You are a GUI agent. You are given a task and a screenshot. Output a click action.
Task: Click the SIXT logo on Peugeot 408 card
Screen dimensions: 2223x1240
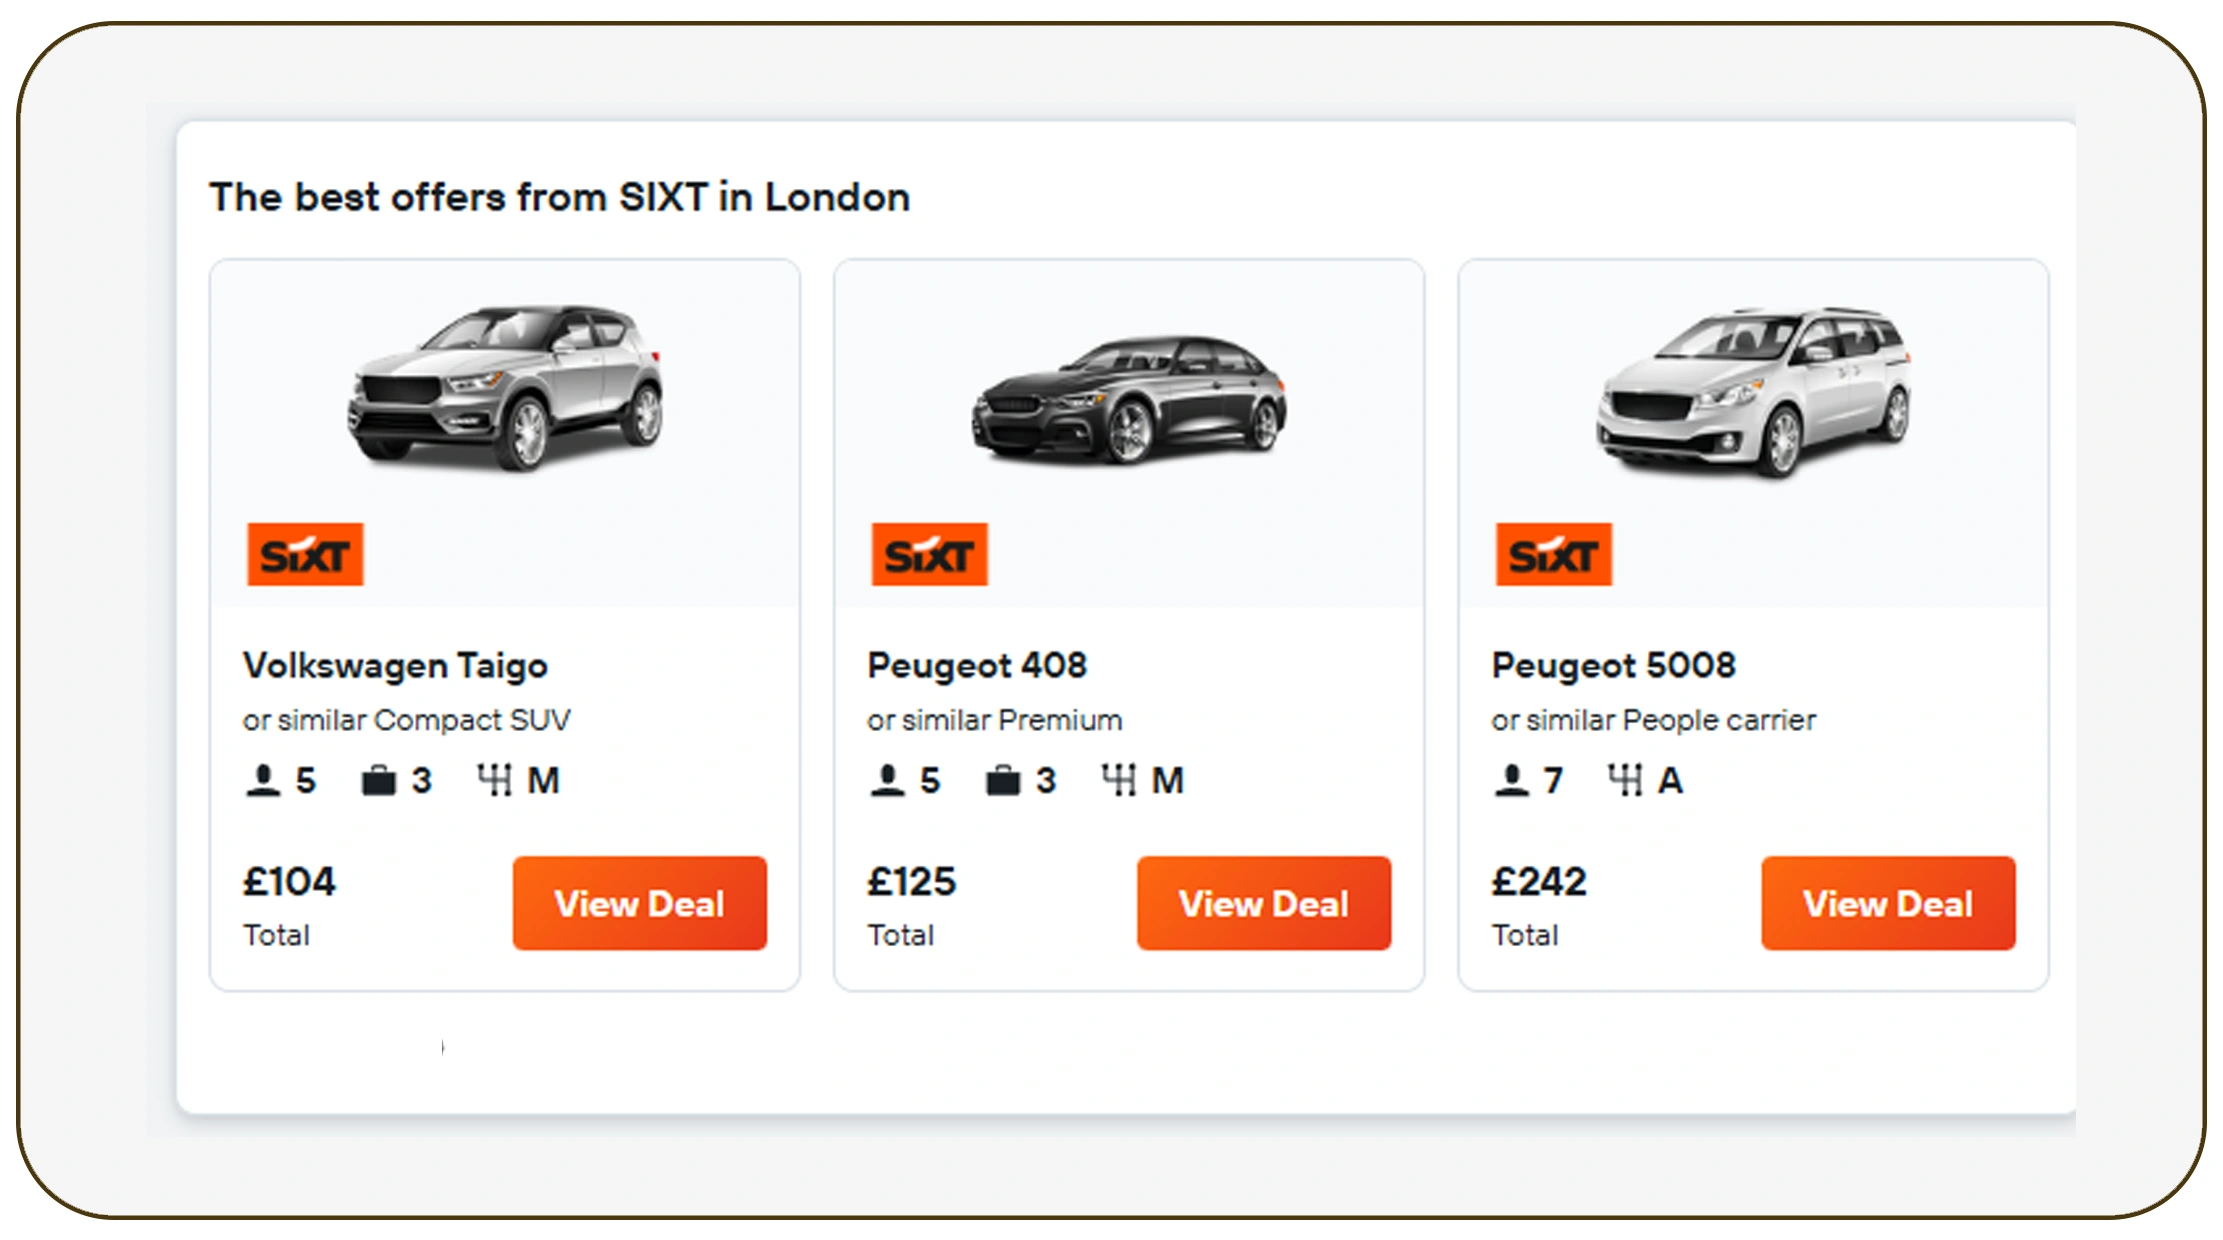pyautogui.click(x=929, y=554)
